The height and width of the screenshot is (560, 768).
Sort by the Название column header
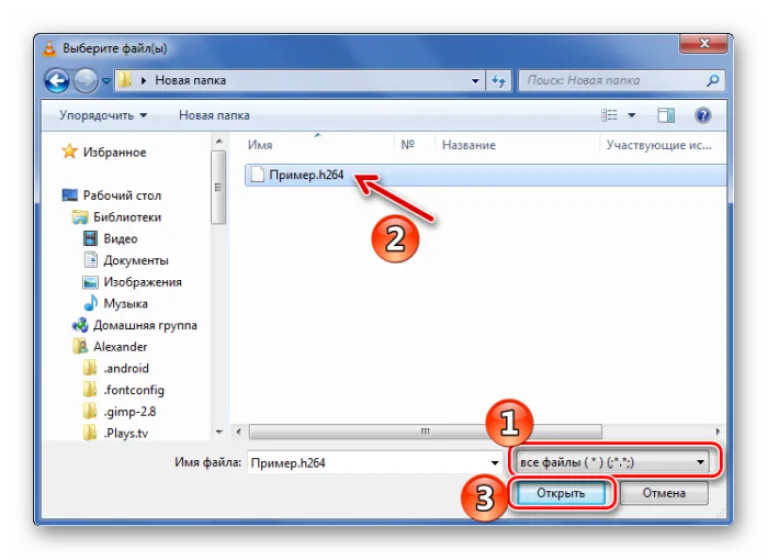pos(469,145)
